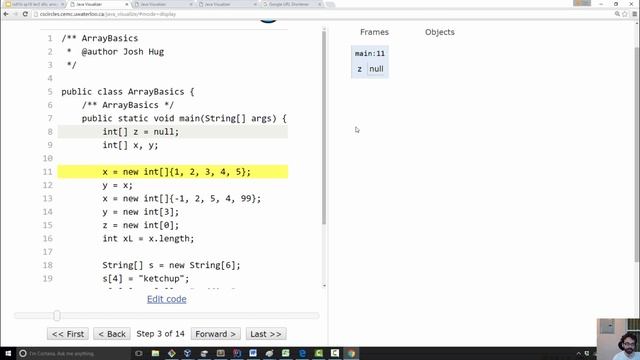The height and width of the screenshot is (360, 640).
Task: Click line 5 'public class ArrayBasics {'
Action: [x=128, y=92]
